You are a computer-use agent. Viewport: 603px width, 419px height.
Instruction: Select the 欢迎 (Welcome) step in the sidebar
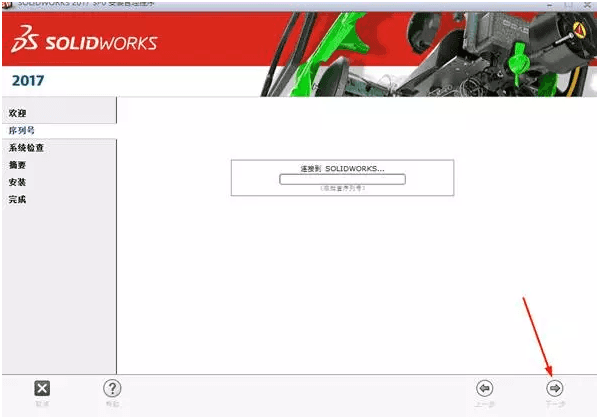pos(18,113)
